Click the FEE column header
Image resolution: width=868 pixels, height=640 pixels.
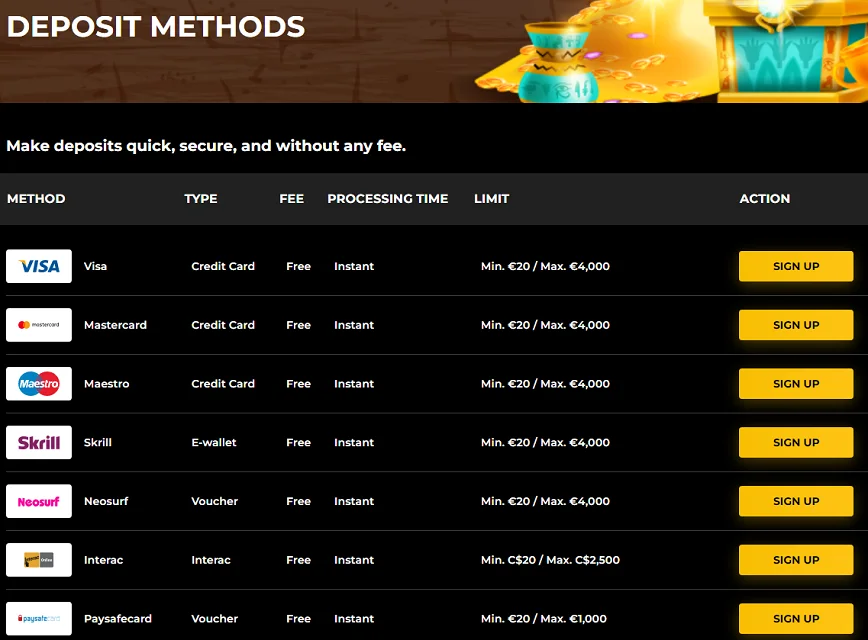pyautogui.click(x=292, y=199)
